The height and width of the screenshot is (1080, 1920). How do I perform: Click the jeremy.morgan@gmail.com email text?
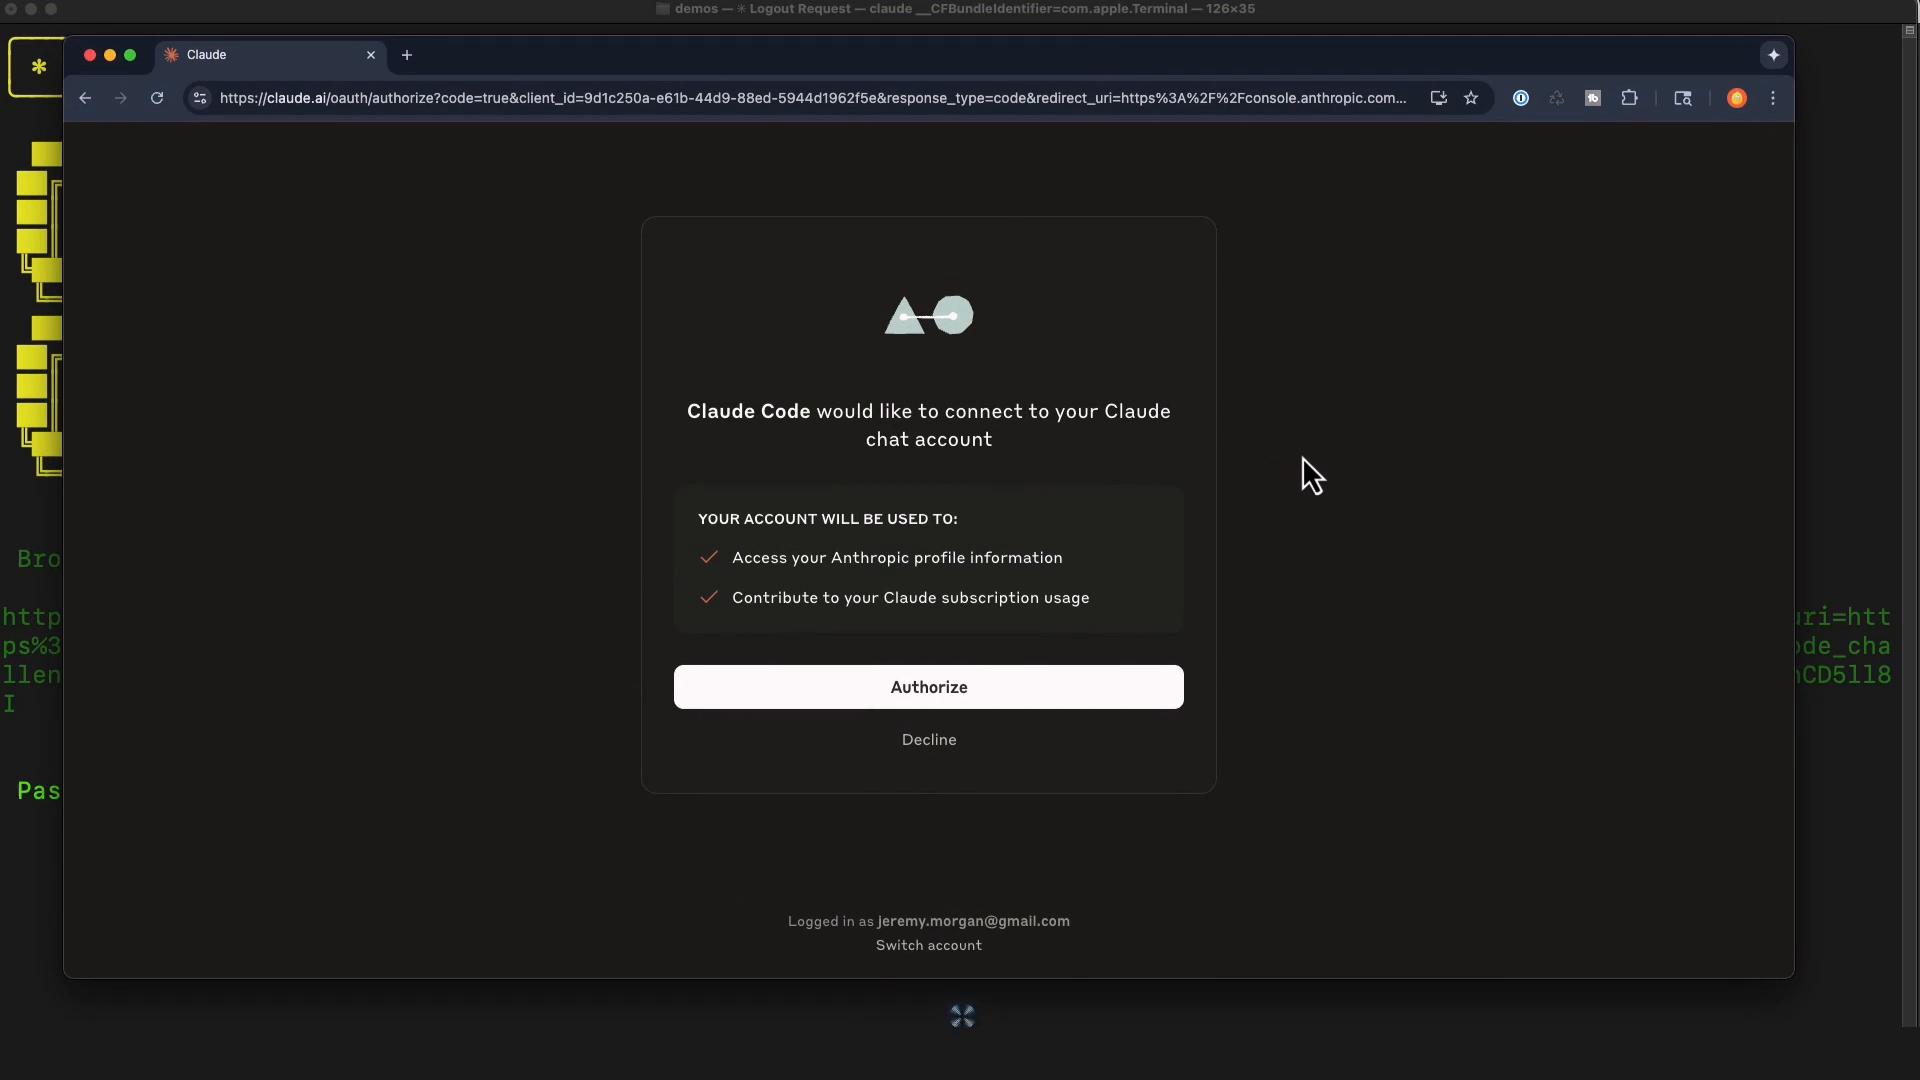point(973,921)
